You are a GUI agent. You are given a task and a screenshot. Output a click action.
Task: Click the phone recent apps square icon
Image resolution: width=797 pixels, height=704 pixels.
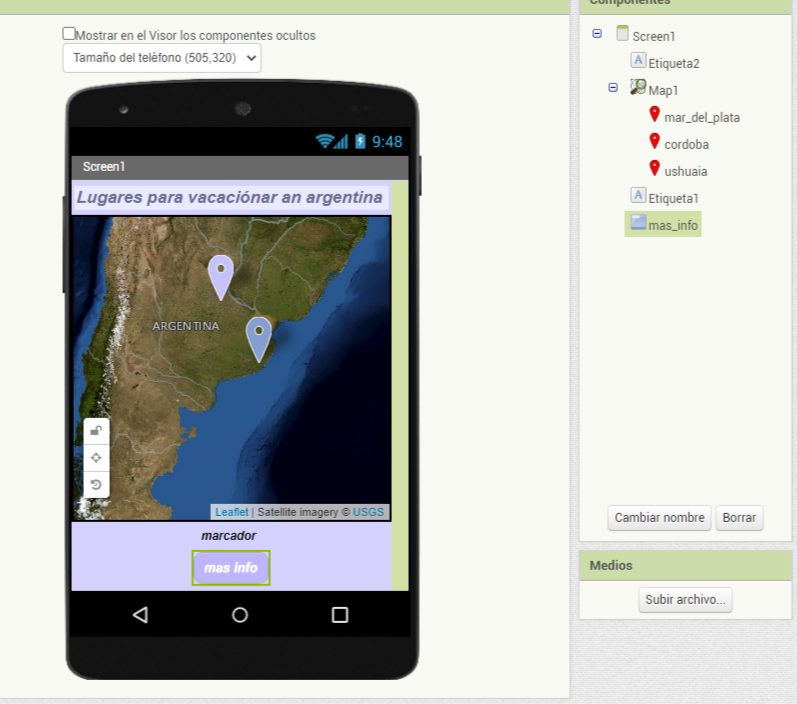tap(340, 615)
